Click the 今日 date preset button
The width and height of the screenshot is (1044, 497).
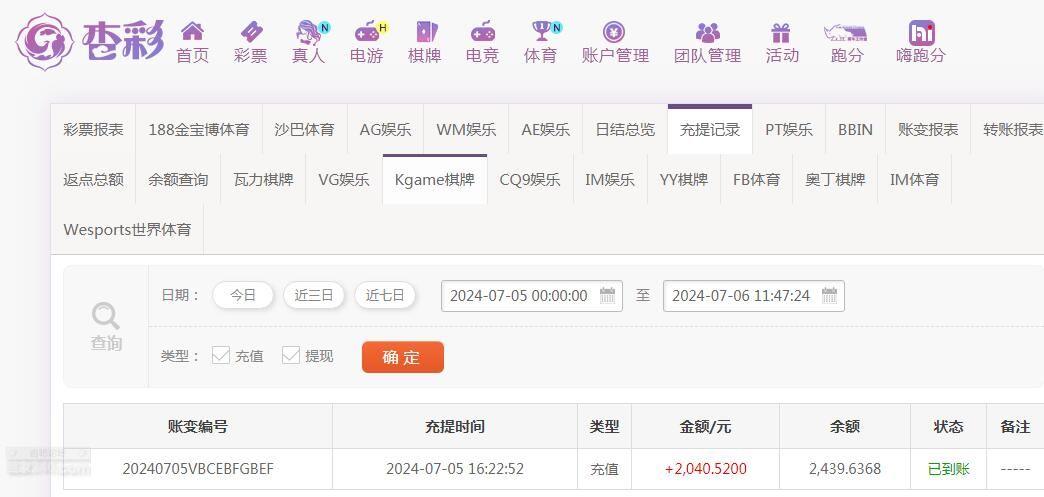click(243, 295)
